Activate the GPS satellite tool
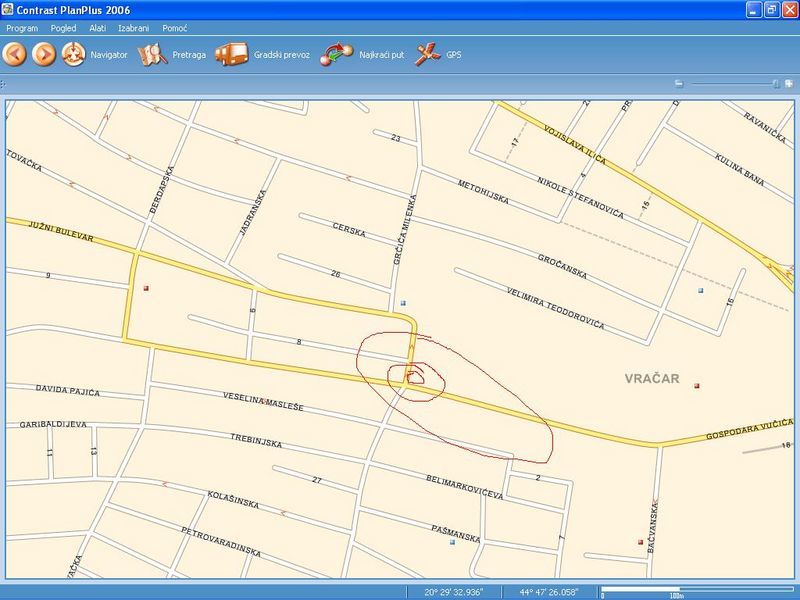This screenshot has height=600, width=800. 428,54
